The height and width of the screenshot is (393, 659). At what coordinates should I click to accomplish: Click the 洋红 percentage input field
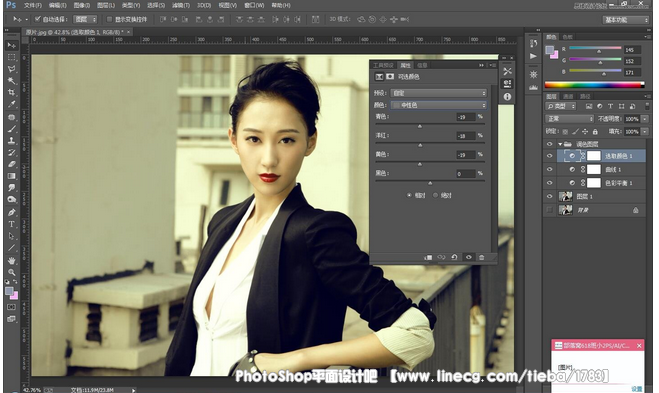click(466, 136)
